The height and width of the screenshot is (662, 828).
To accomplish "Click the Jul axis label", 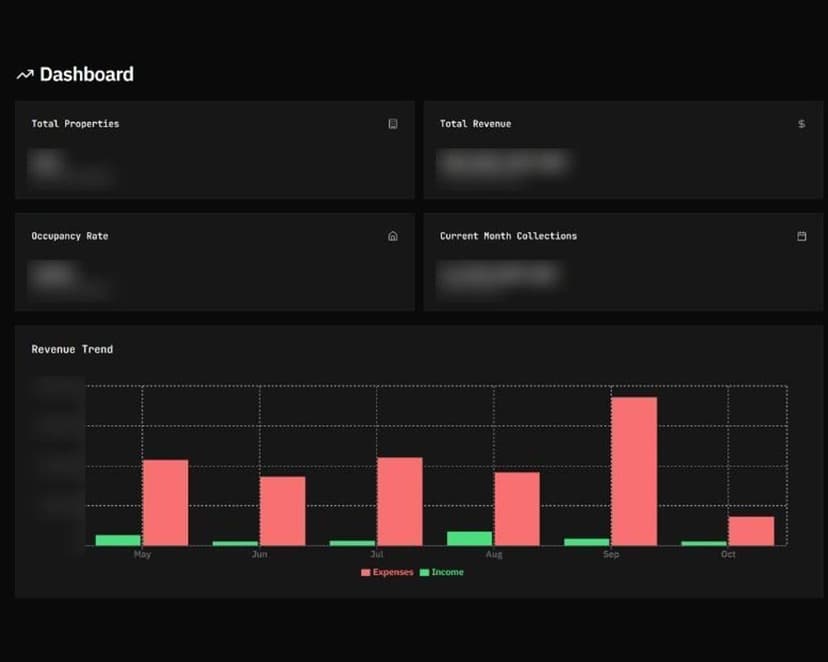I will point(377,554).
